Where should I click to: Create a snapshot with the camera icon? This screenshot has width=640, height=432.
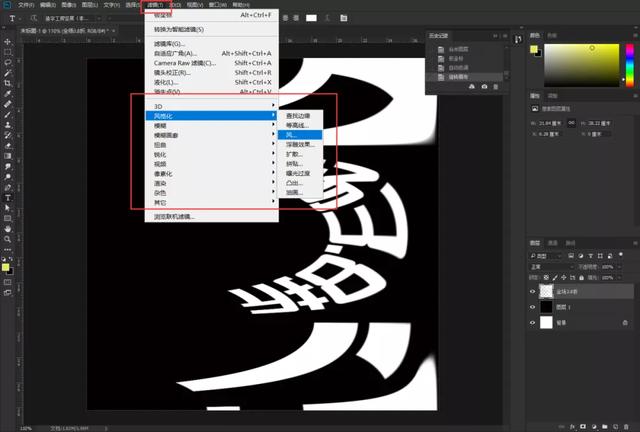484,87
